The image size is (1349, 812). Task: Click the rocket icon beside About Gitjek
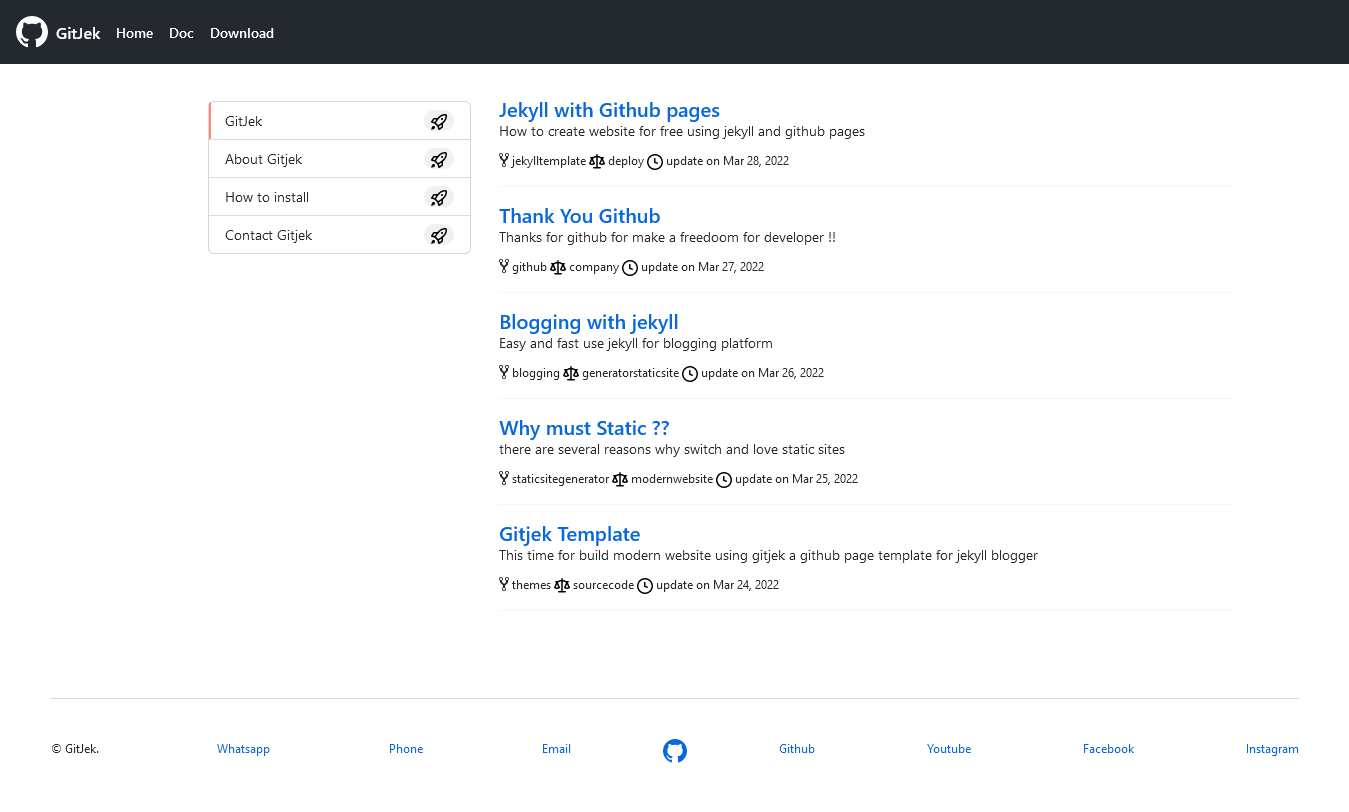(x=439, y=159)
